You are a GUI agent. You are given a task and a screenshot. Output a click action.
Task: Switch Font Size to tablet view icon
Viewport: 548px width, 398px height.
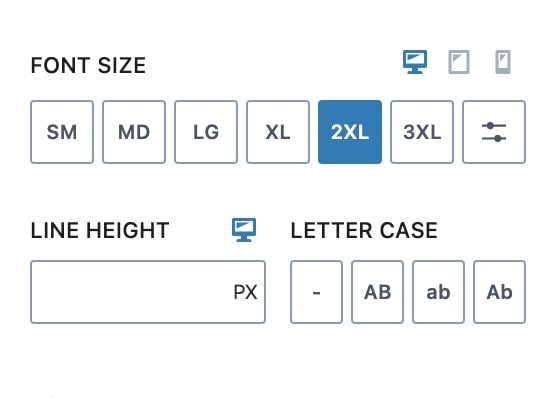click(459, 62)
